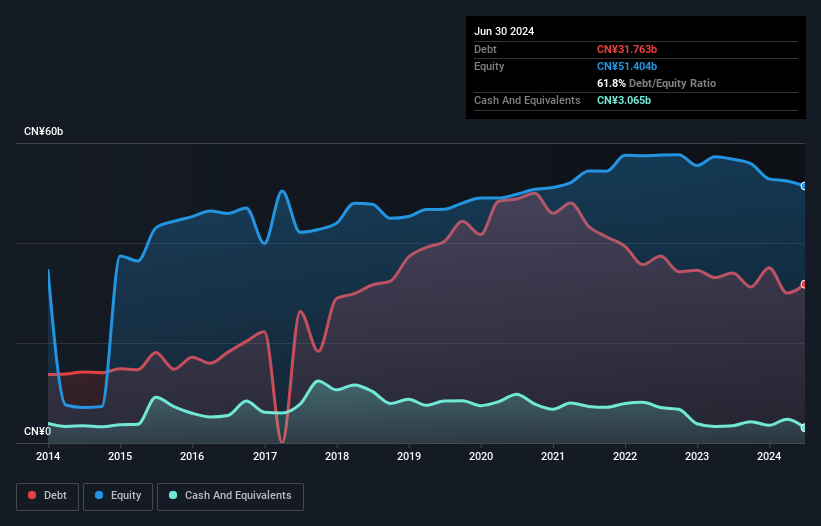
Task: Click the Jun 30 2024 tooltip date
Action: coord(504,31)
